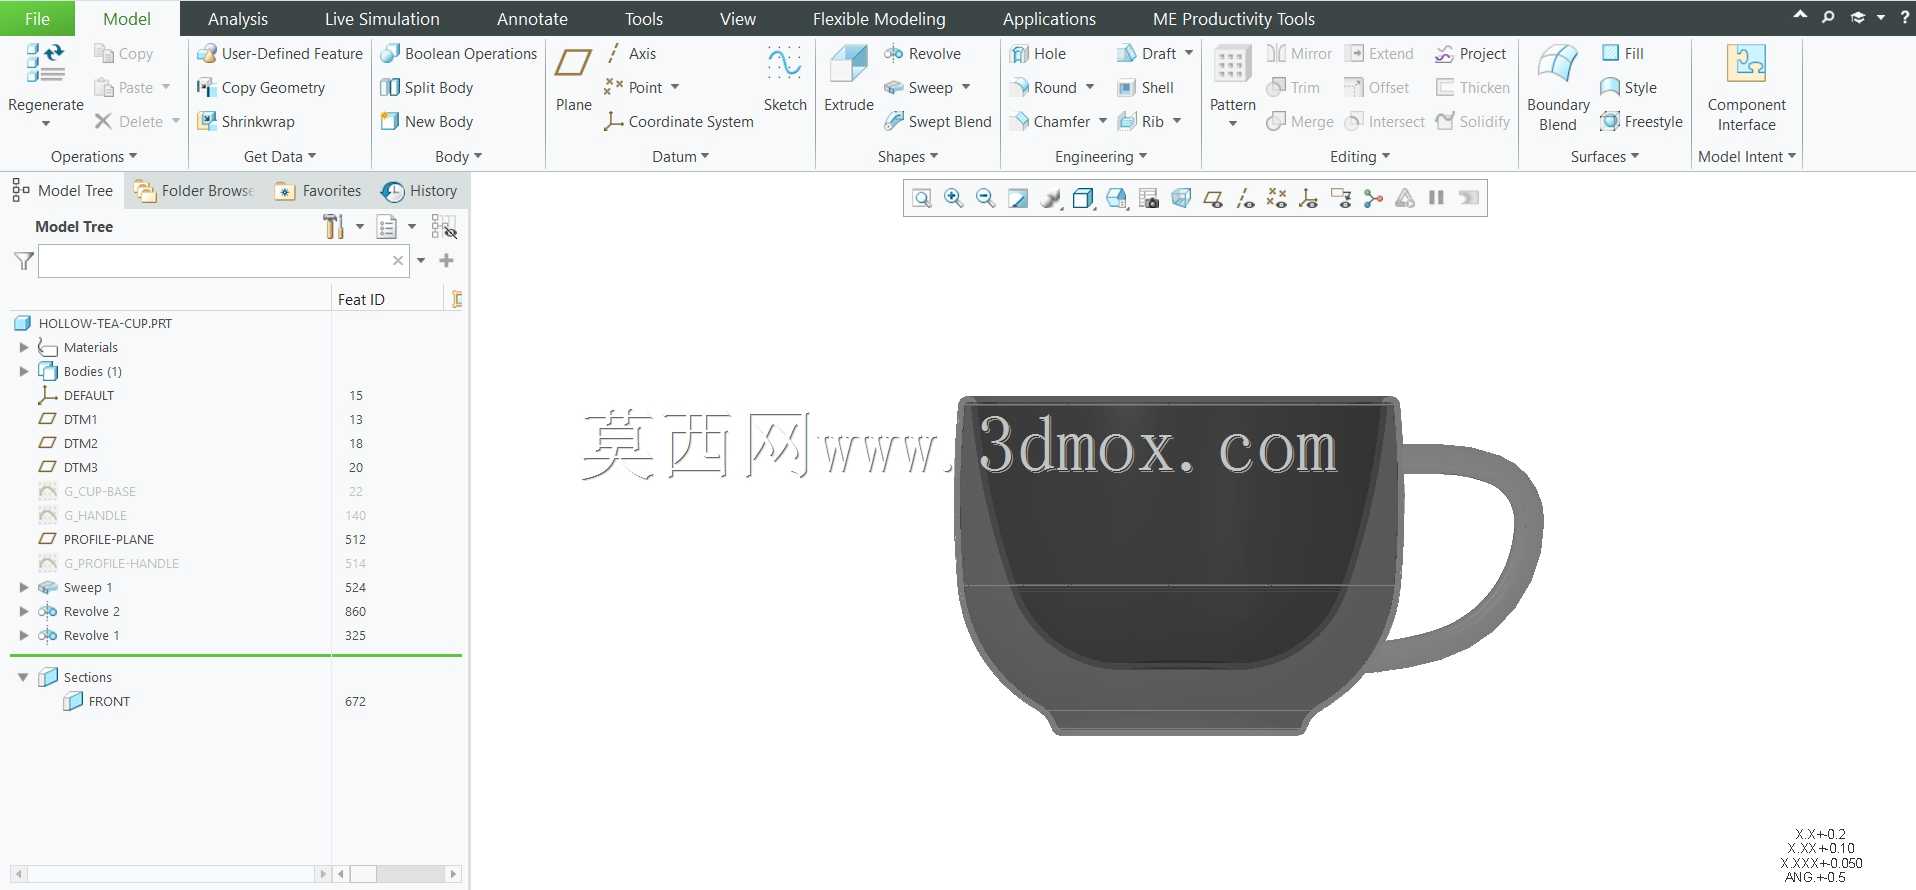Toggle spin center icon

(1373, 198)
